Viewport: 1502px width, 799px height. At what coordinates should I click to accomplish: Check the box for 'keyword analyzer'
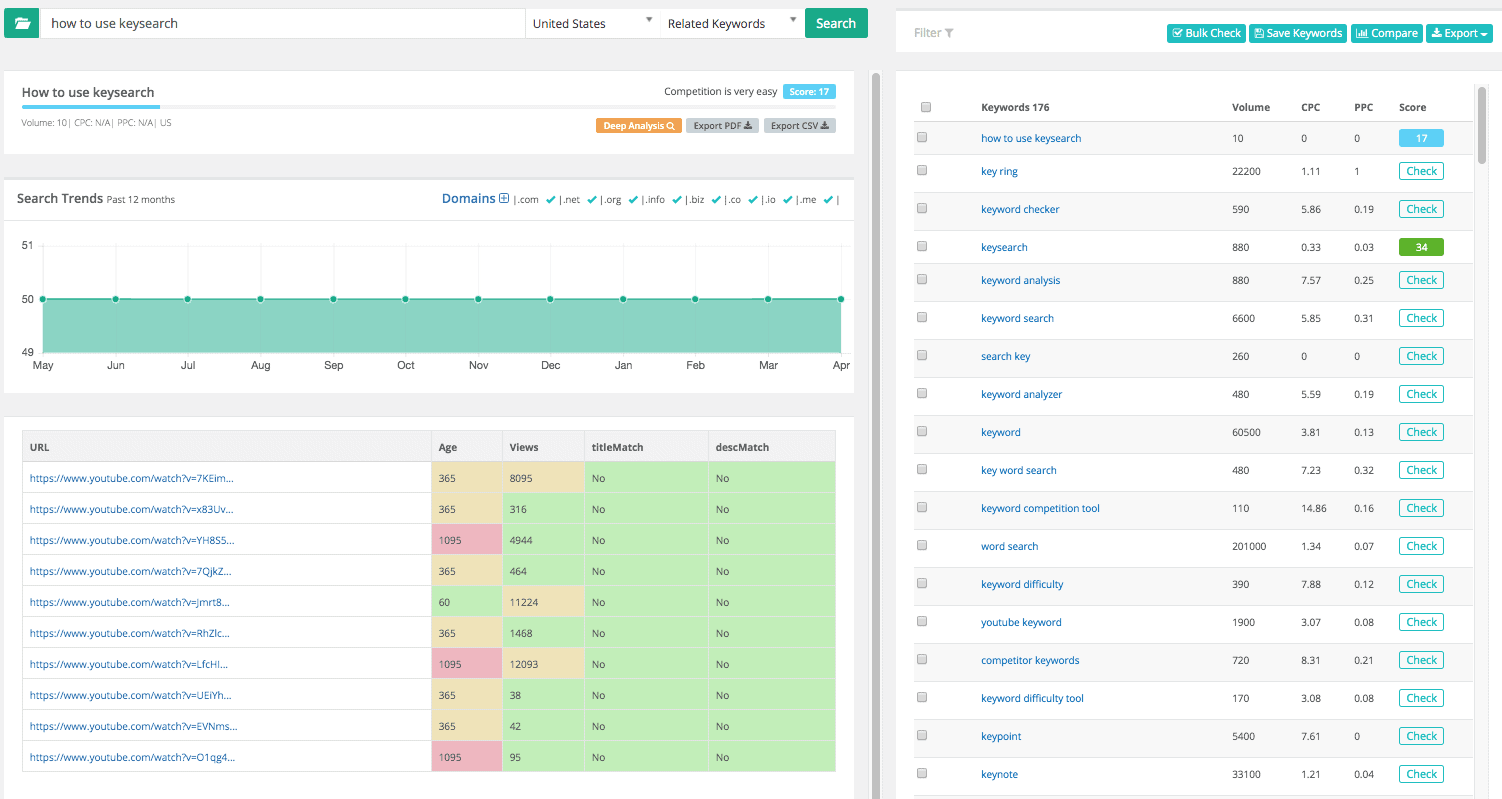click(922, 394)
